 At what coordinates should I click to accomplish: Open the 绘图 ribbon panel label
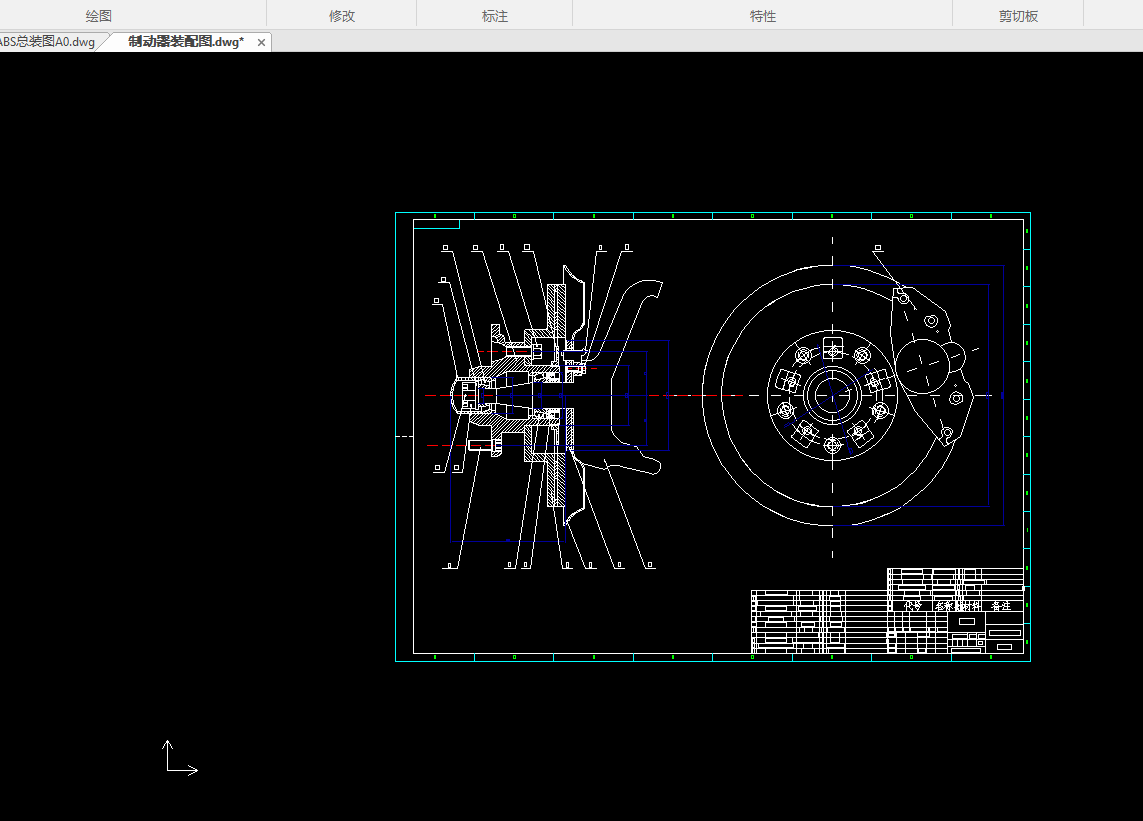coord(98,16)
